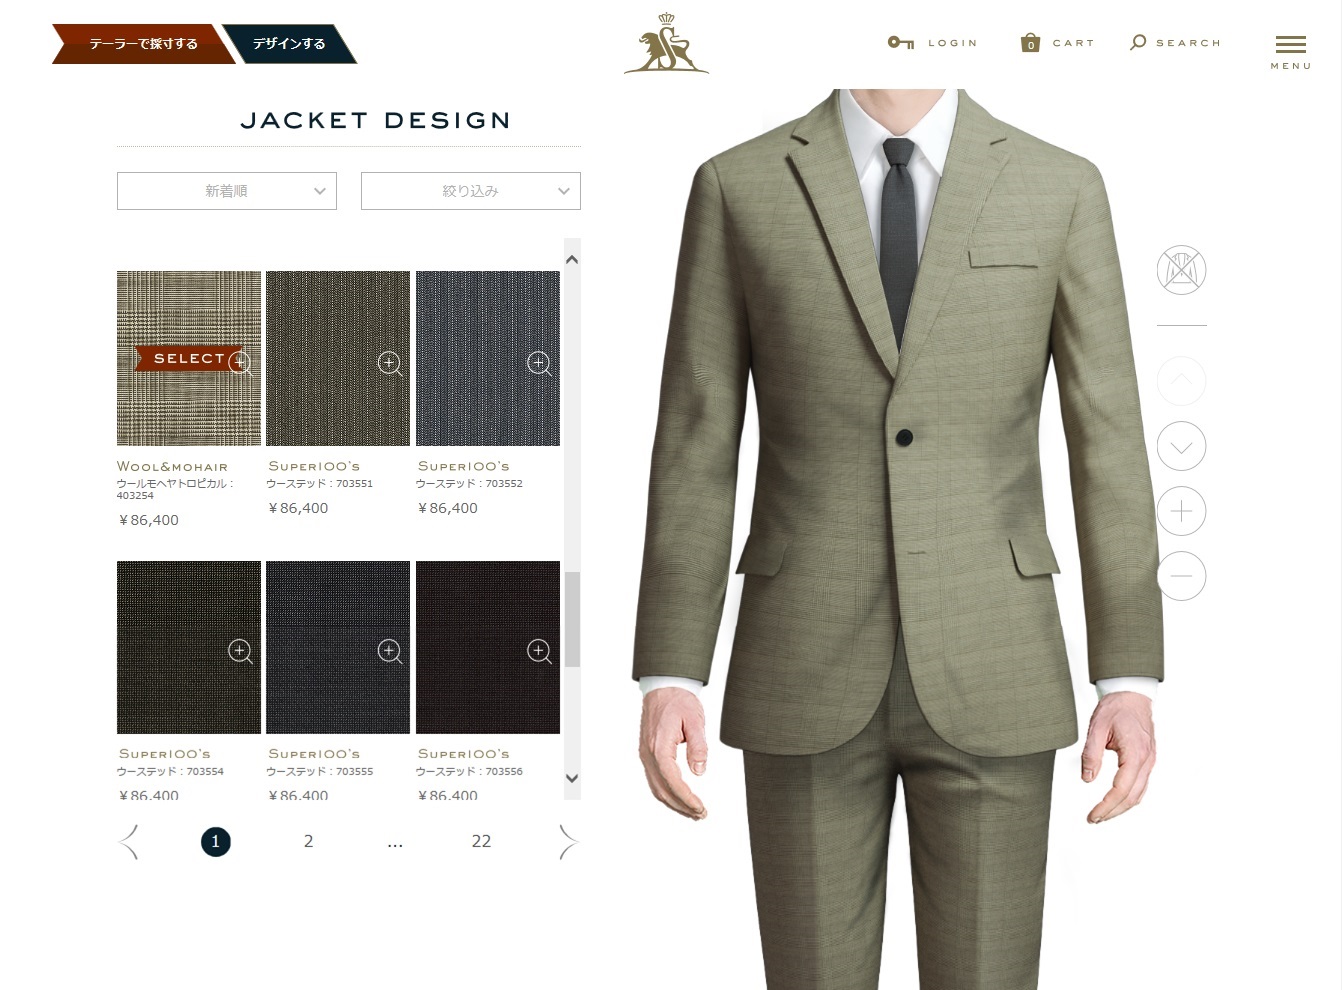Click the LOGIN key icon
This screenshot has height=990, width=1342.
(x=900, y=42)
